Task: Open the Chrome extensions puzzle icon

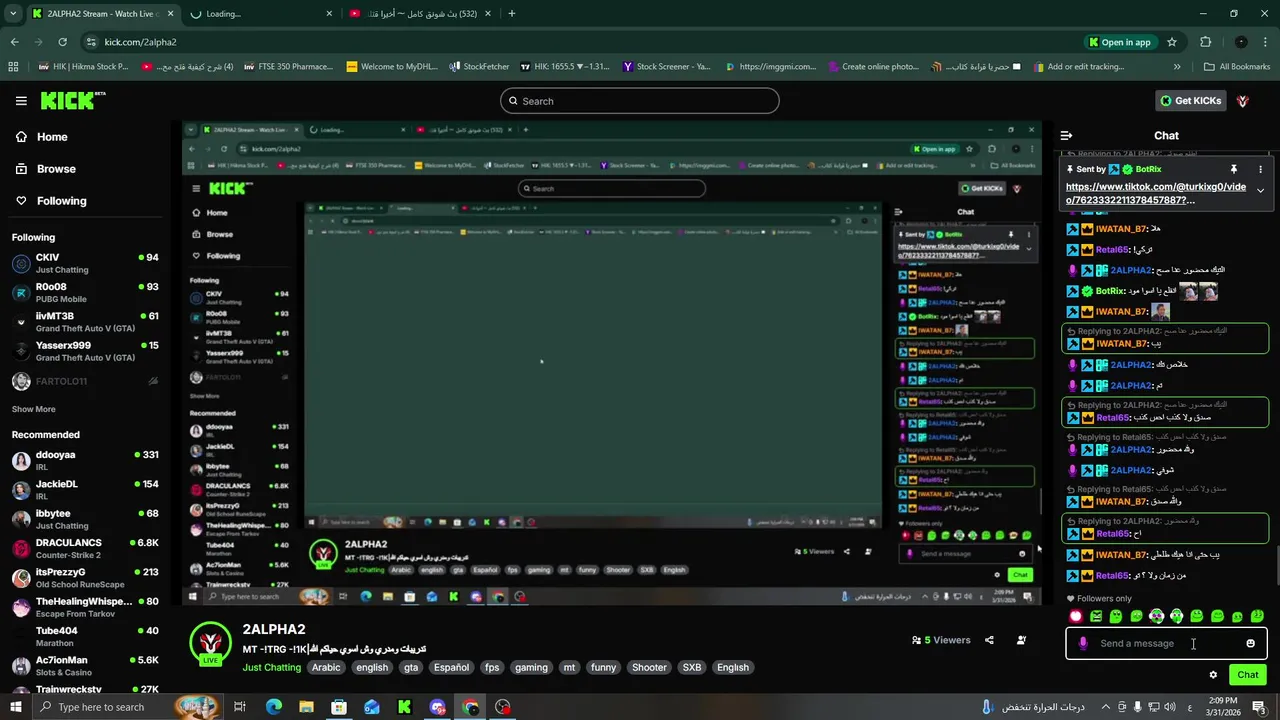Action: 1206,42
